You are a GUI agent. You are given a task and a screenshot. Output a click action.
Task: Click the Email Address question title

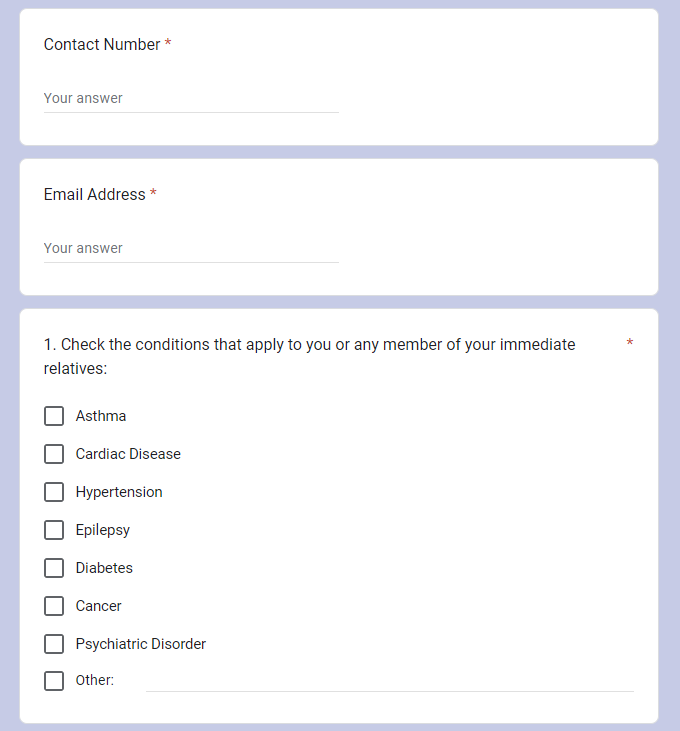(x=95, y=195)
